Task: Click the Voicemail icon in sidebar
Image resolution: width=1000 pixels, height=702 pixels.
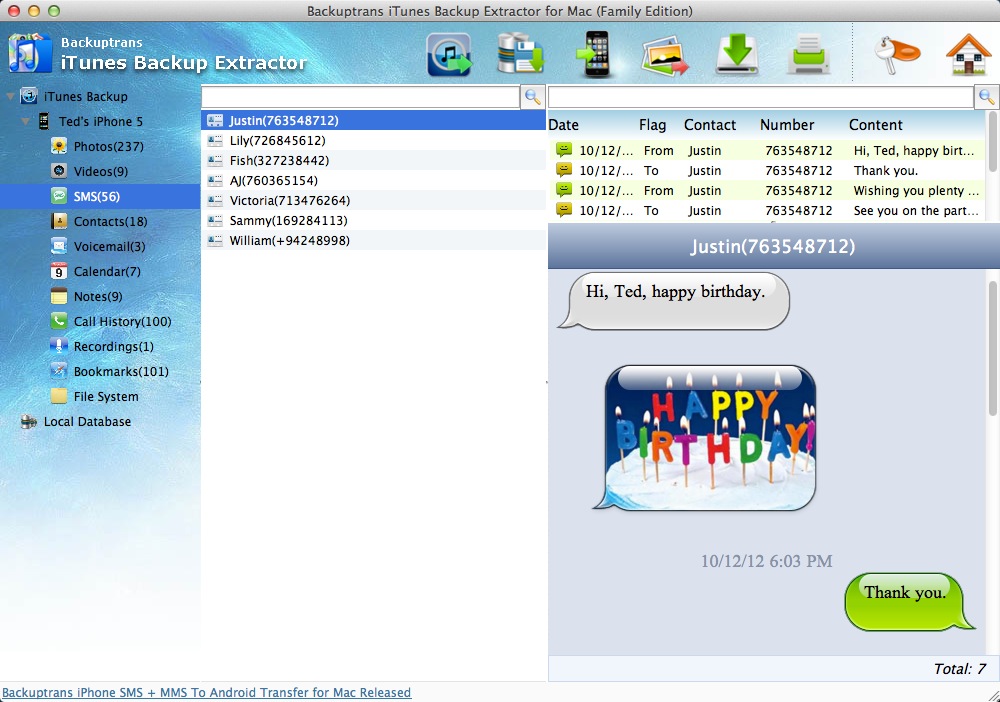Action: (59, 245)
